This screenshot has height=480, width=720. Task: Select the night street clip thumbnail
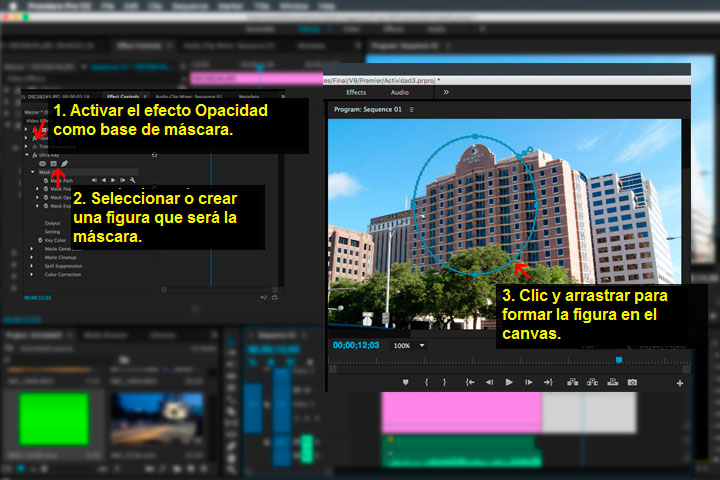click(x=157, y=419)
